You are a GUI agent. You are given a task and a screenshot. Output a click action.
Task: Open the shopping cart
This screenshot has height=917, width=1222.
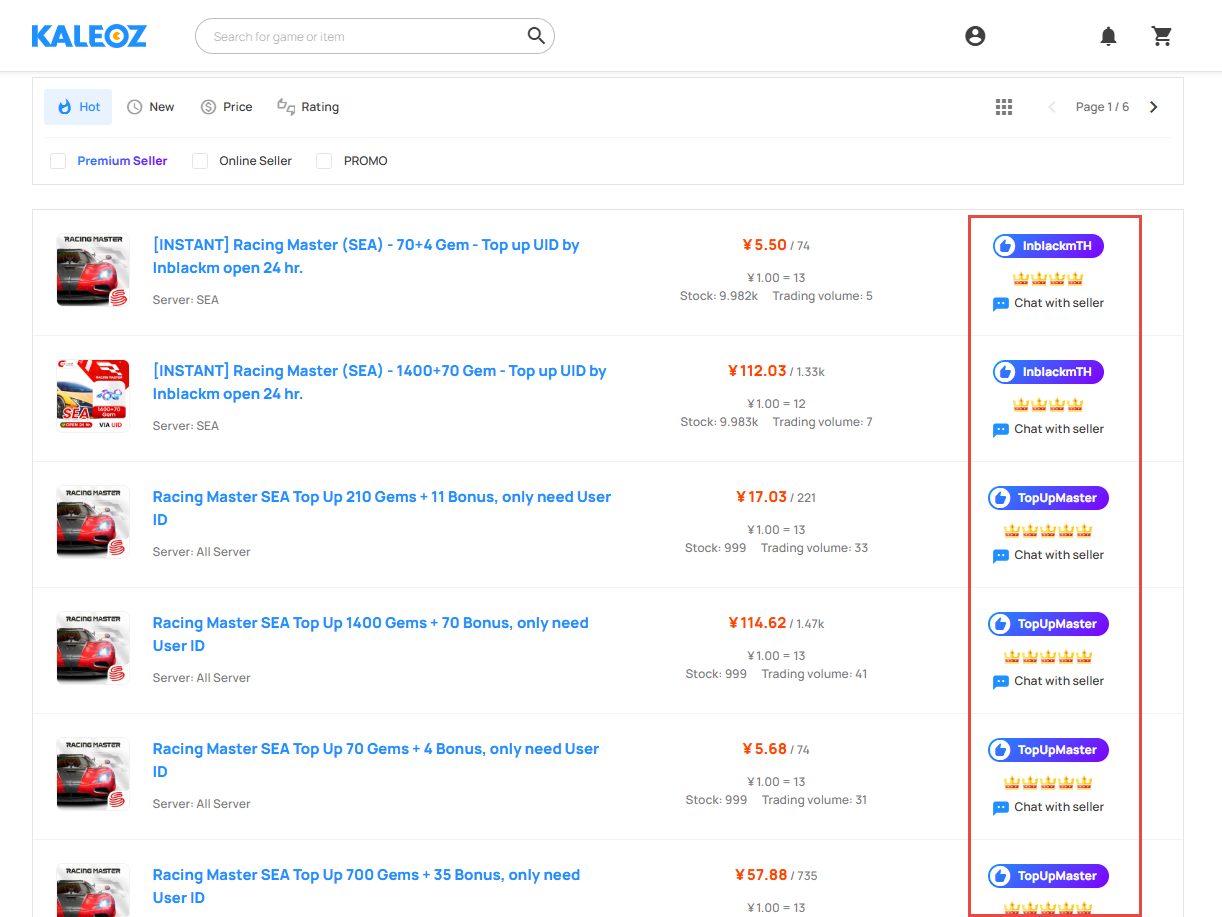click(1161, 36)
